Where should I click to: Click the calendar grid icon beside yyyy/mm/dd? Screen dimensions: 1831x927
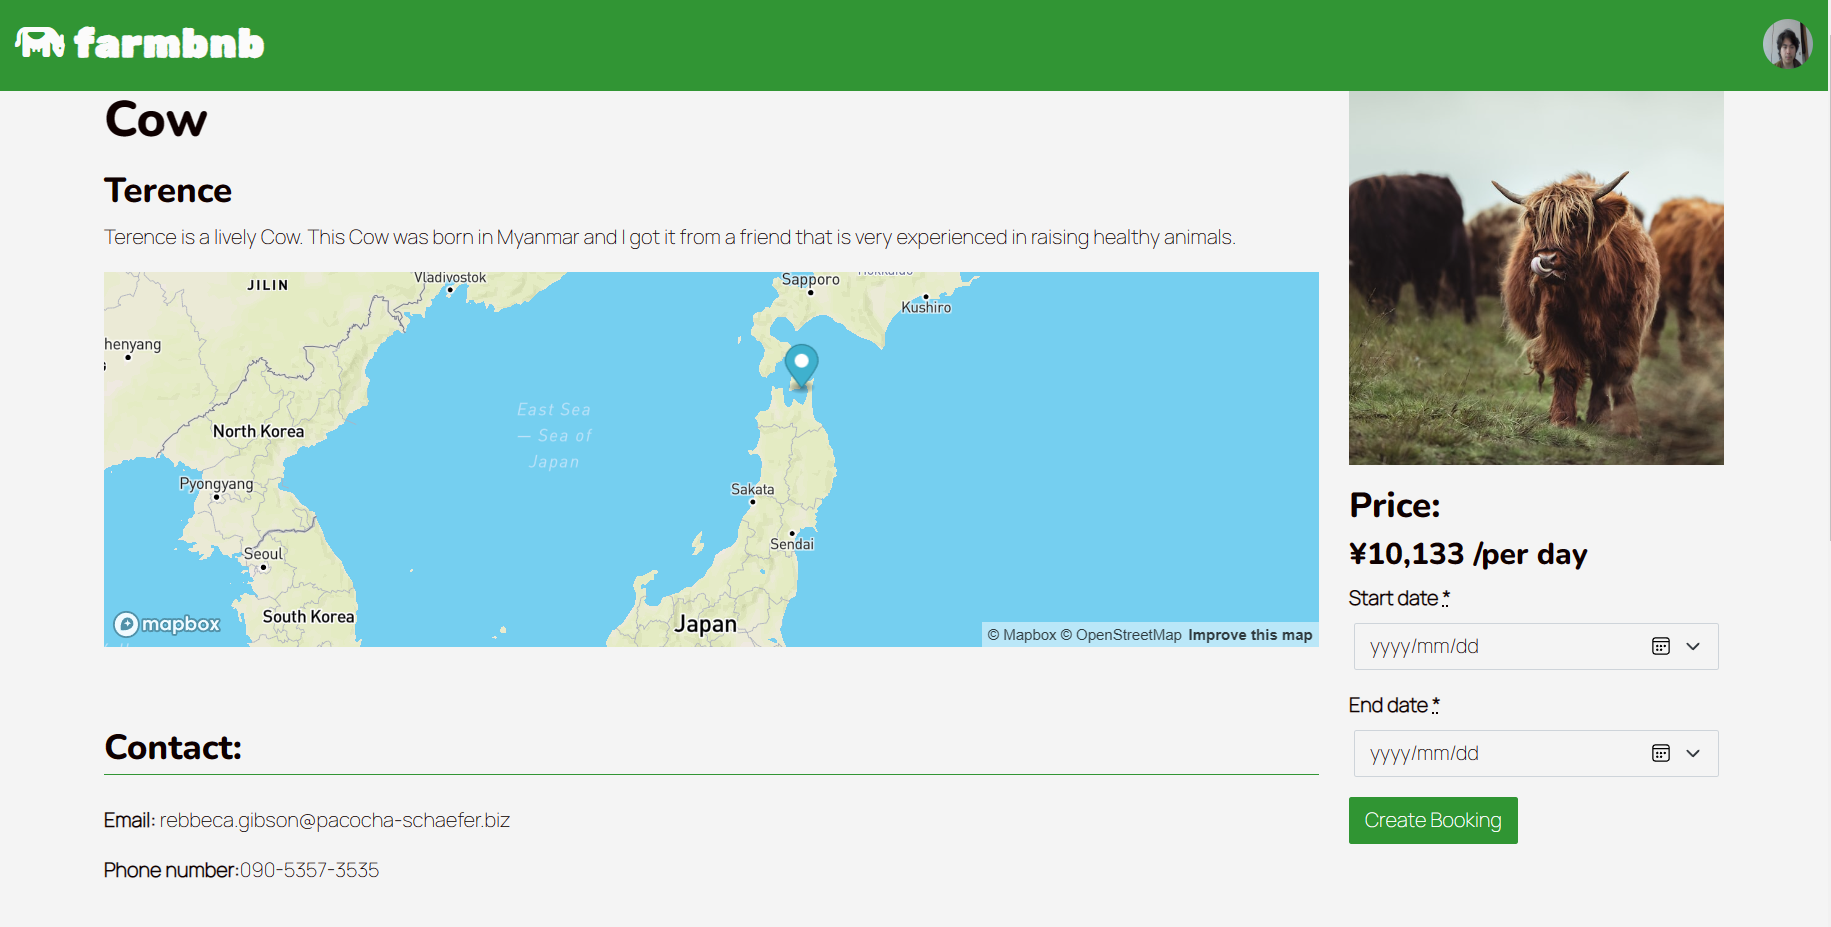(x=1661, y=646)
